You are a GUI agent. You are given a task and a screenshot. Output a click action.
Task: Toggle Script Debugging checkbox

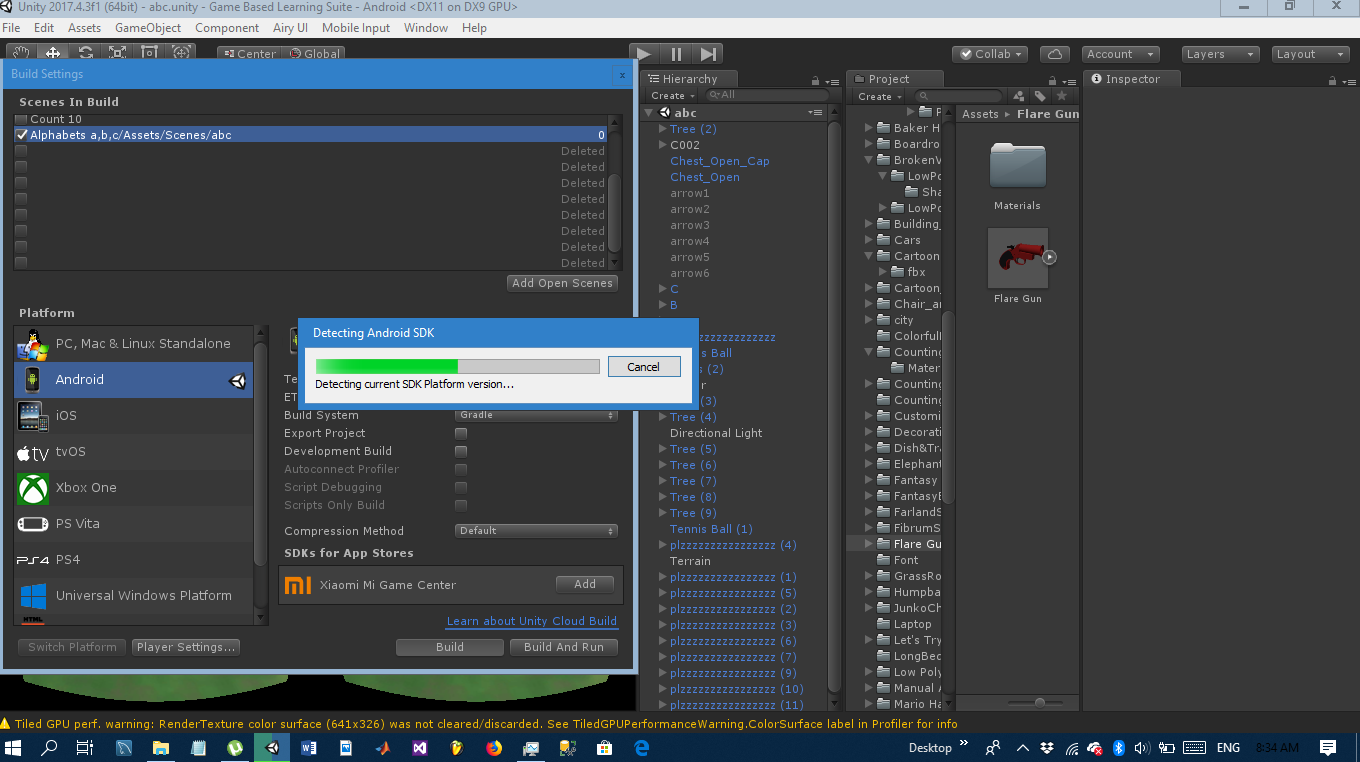tap(461, 487)
